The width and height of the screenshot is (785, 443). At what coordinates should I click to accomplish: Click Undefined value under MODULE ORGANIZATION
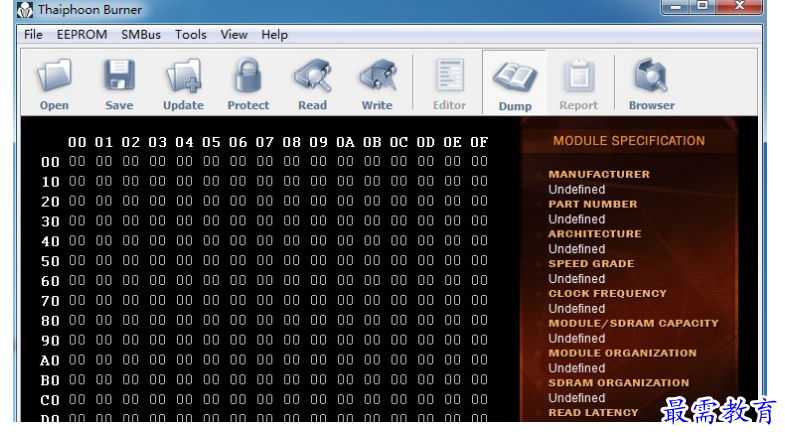[576, 368]
